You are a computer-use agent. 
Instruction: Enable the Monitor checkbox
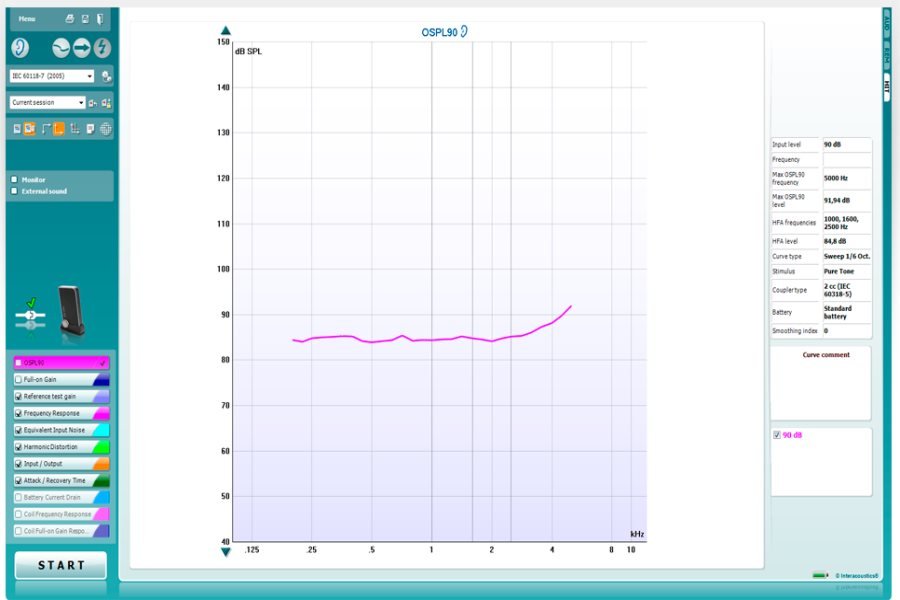click(x=14, y=180)
